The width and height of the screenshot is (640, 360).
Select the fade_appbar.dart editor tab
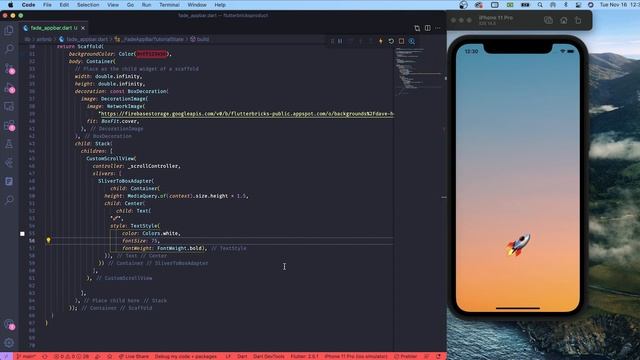click(x=54, y=28)
